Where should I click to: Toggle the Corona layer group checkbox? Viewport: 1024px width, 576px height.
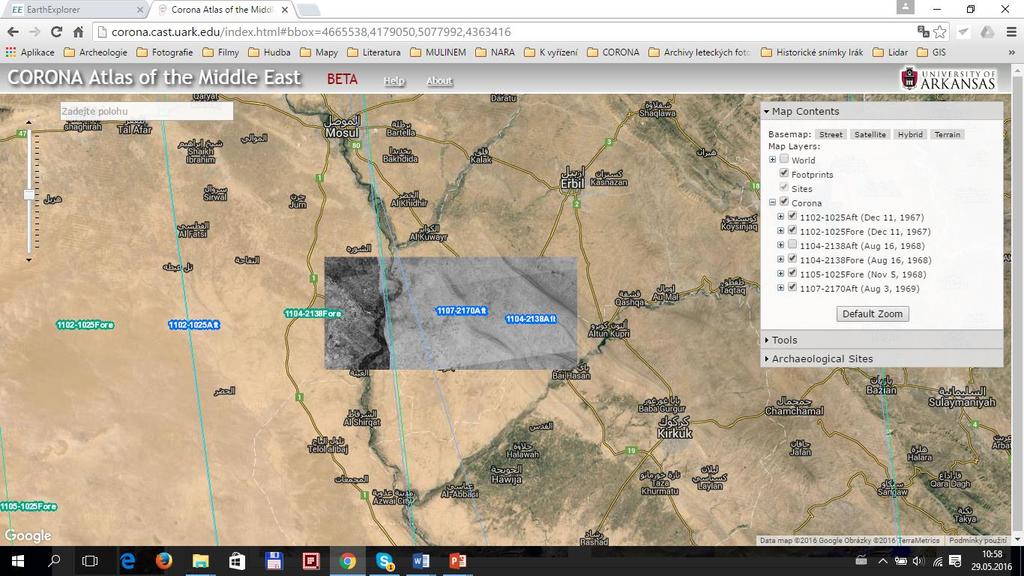(784, 202)
